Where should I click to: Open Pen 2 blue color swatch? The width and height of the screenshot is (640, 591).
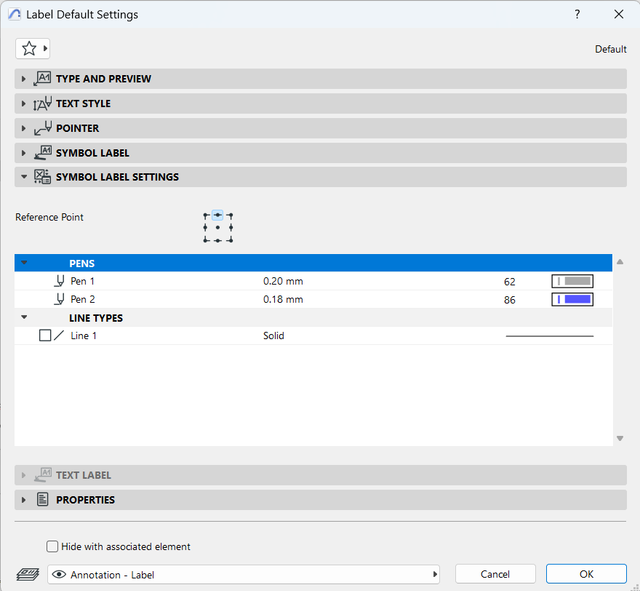572,299
